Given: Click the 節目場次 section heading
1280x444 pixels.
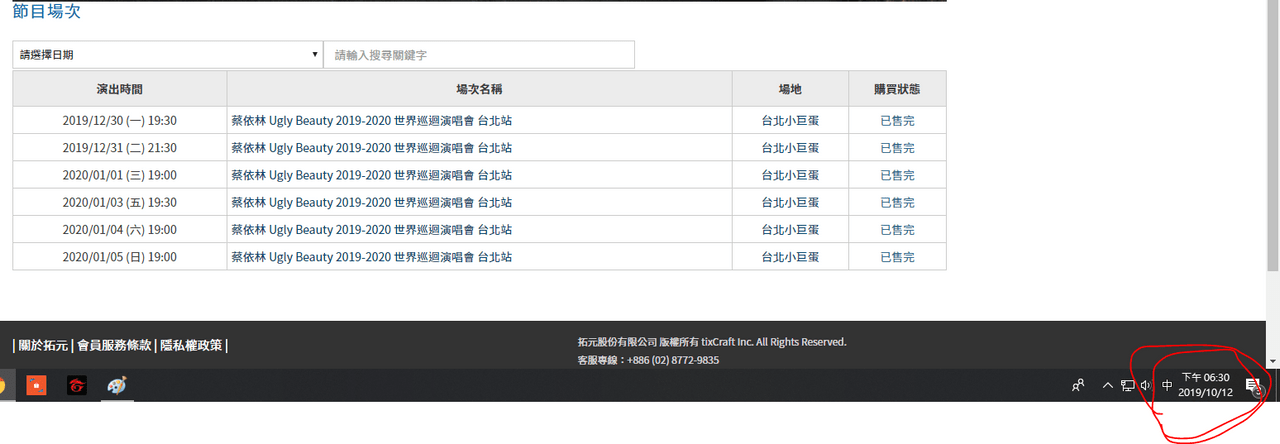Looking at the screenshot, I should coord(47,12).
